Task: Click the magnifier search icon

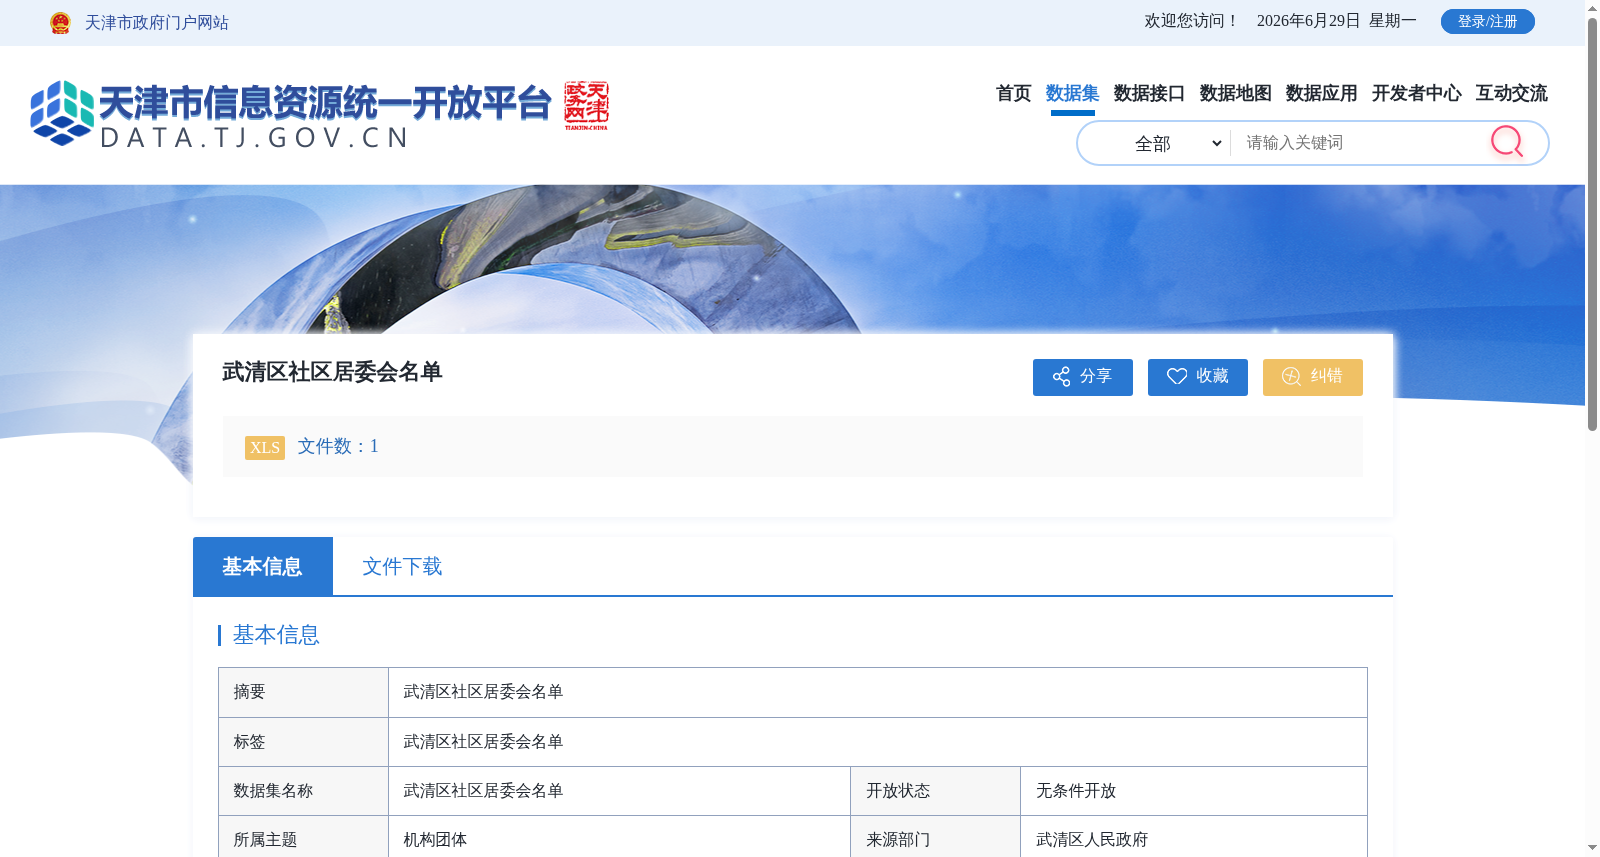Action: (x=1507, y=142)
